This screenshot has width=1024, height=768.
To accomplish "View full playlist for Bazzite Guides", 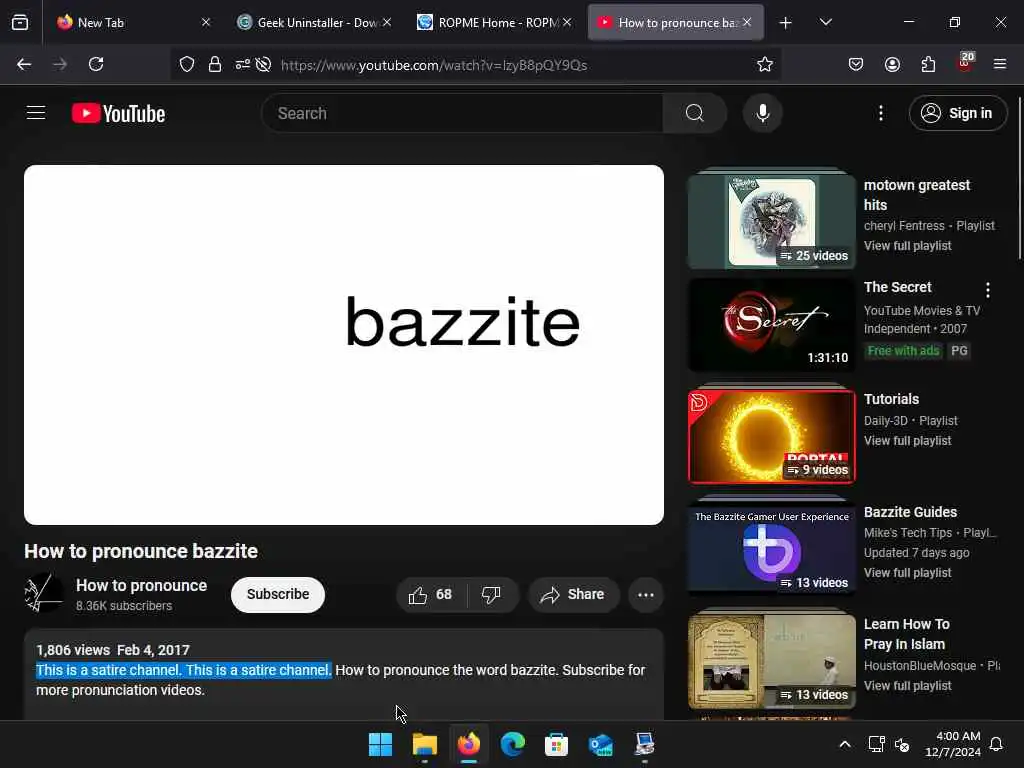I will pyautogui.click(x=907, y=573).
